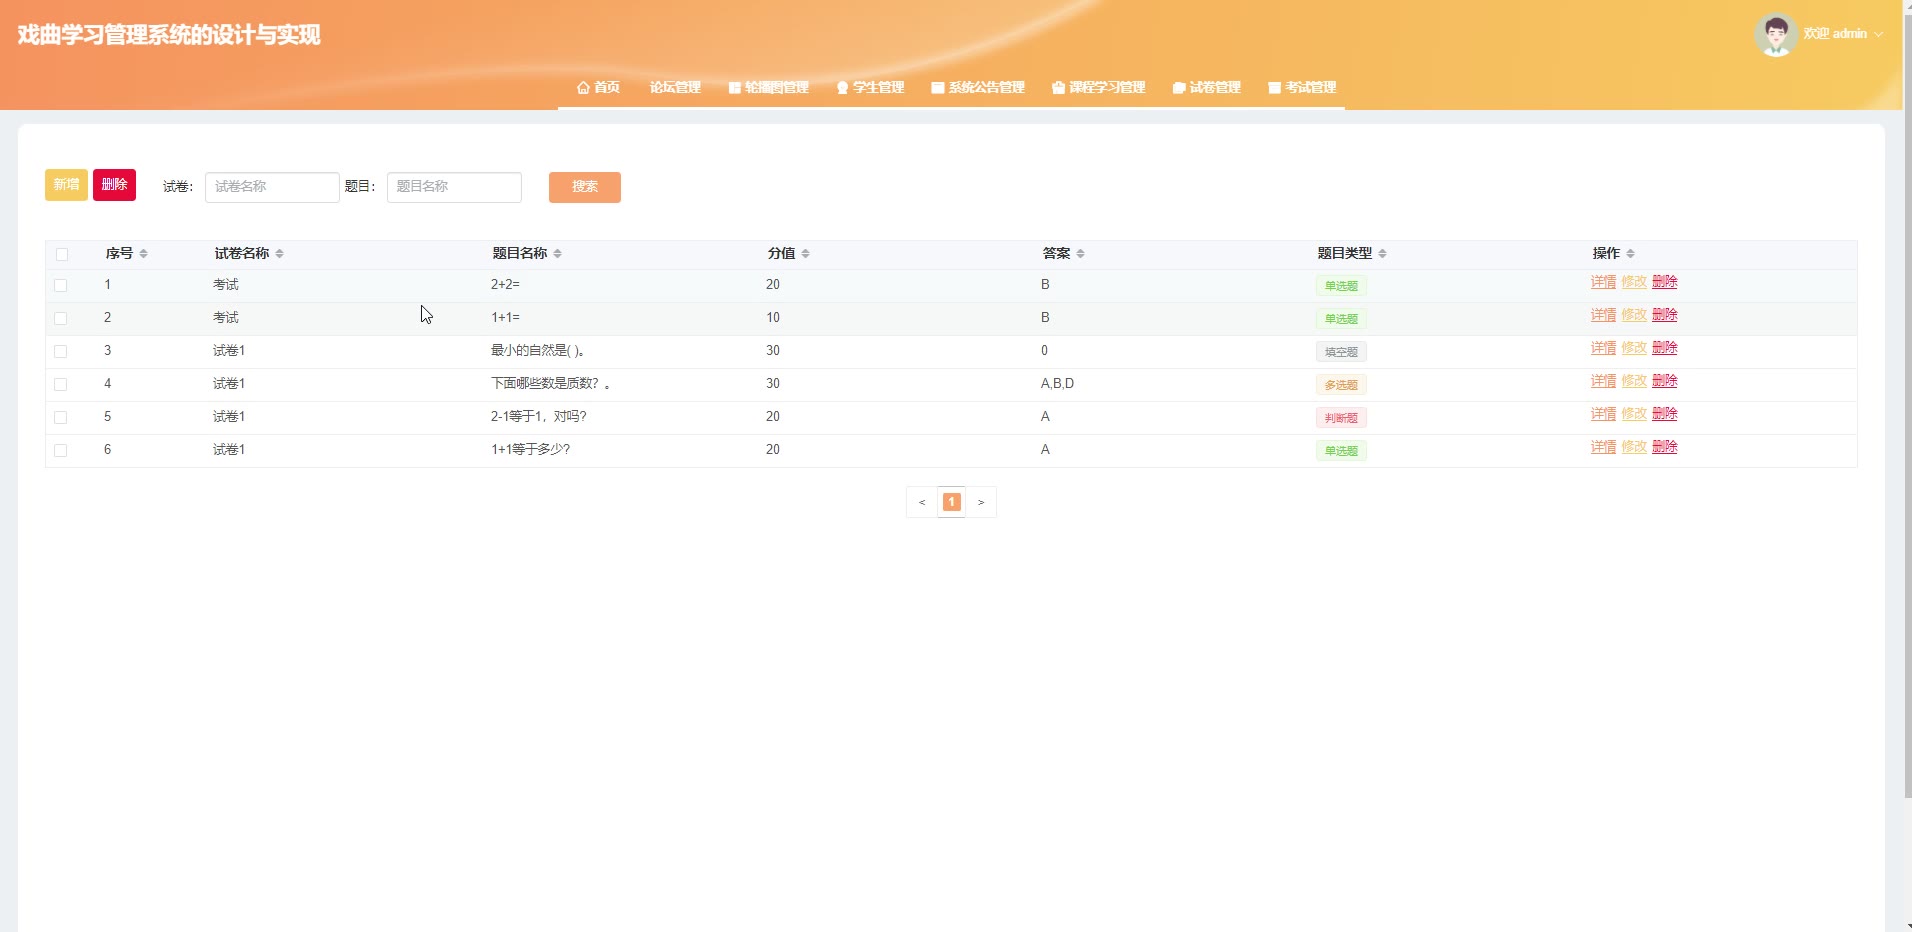Click the home icon beside 首页
The image size is (1912, 932).
tap(583, 88)
